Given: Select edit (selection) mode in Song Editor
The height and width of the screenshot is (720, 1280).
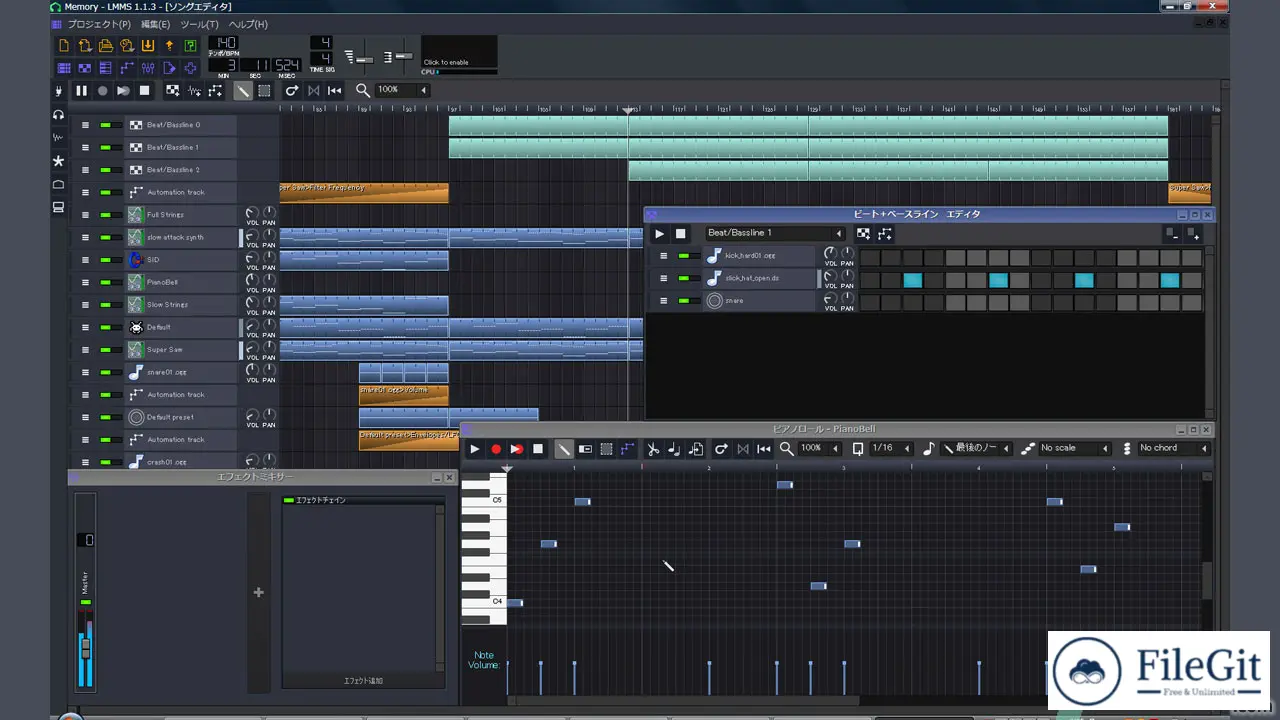Looking at the screenshot, I should (264, 90).
